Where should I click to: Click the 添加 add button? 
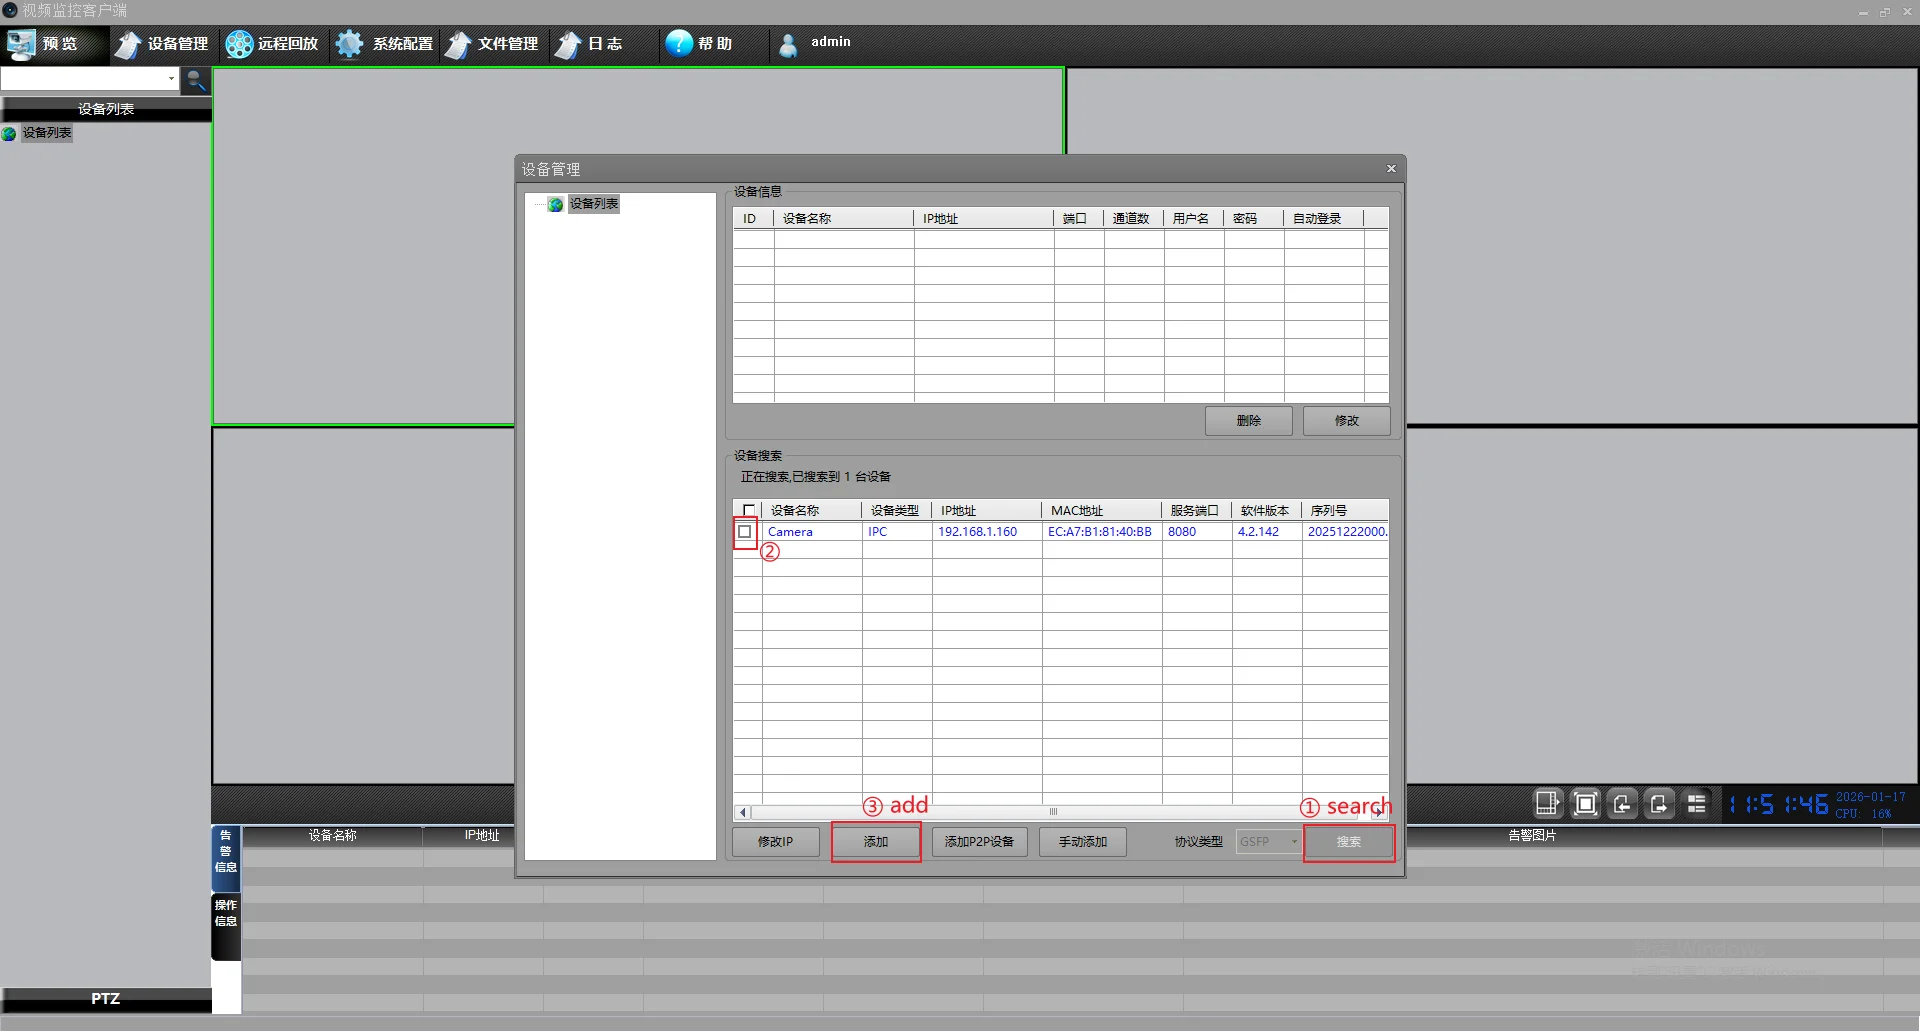click(x=876, y=842)
